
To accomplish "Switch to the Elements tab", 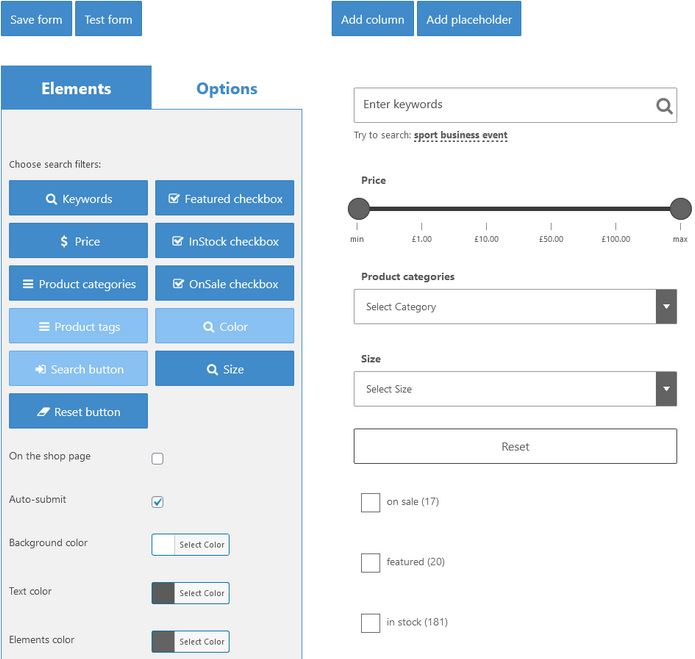I will coord(76,88).
